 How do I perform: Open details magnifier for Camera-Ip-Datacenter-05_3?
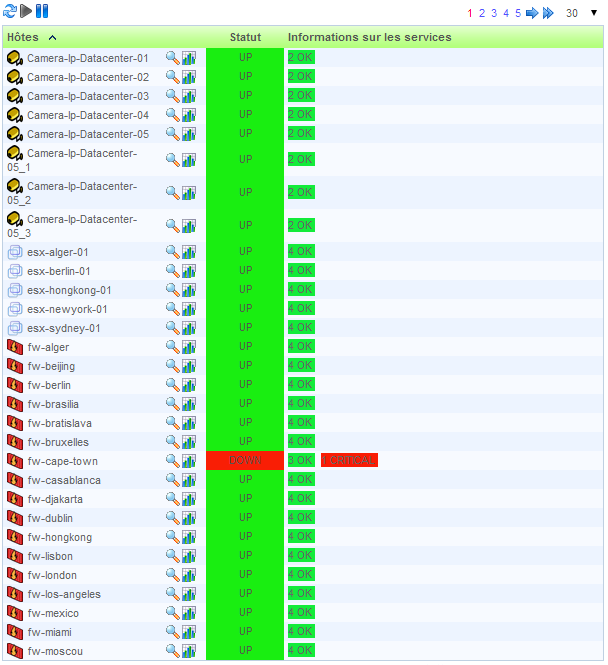click(x=172, y=226)
